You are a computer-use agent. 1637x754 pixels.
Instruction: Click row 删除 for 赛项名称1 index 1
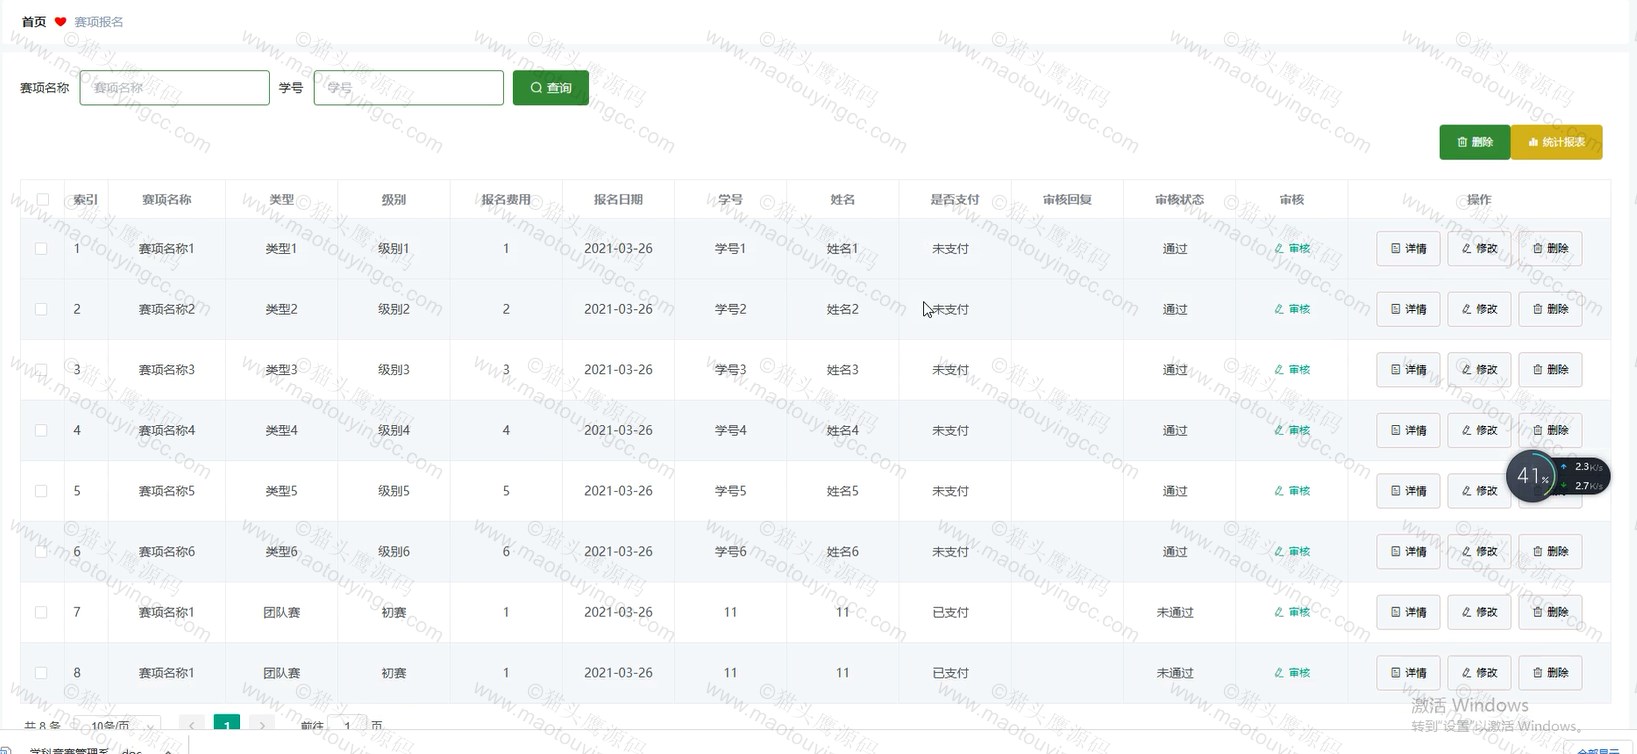click(x=1550, y=248)
